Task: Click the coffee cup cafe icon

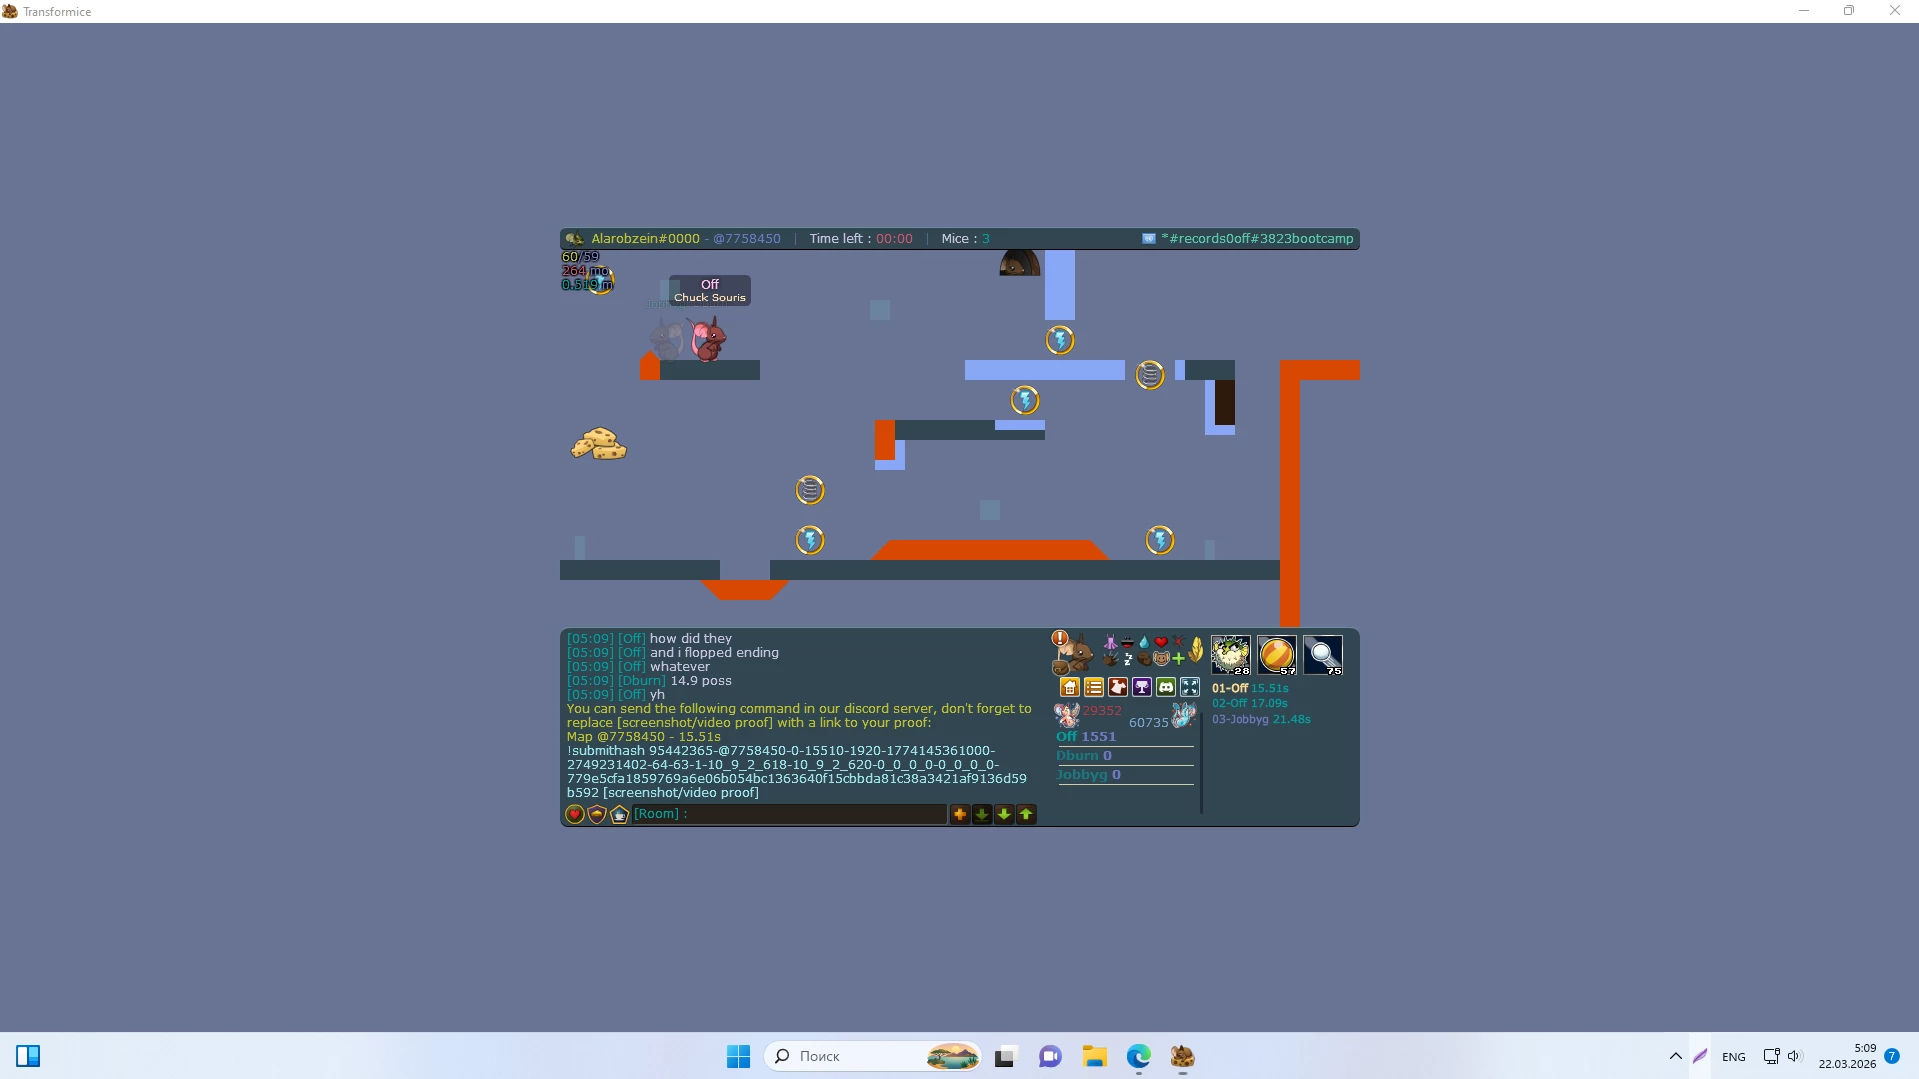Action: point(619,814)
